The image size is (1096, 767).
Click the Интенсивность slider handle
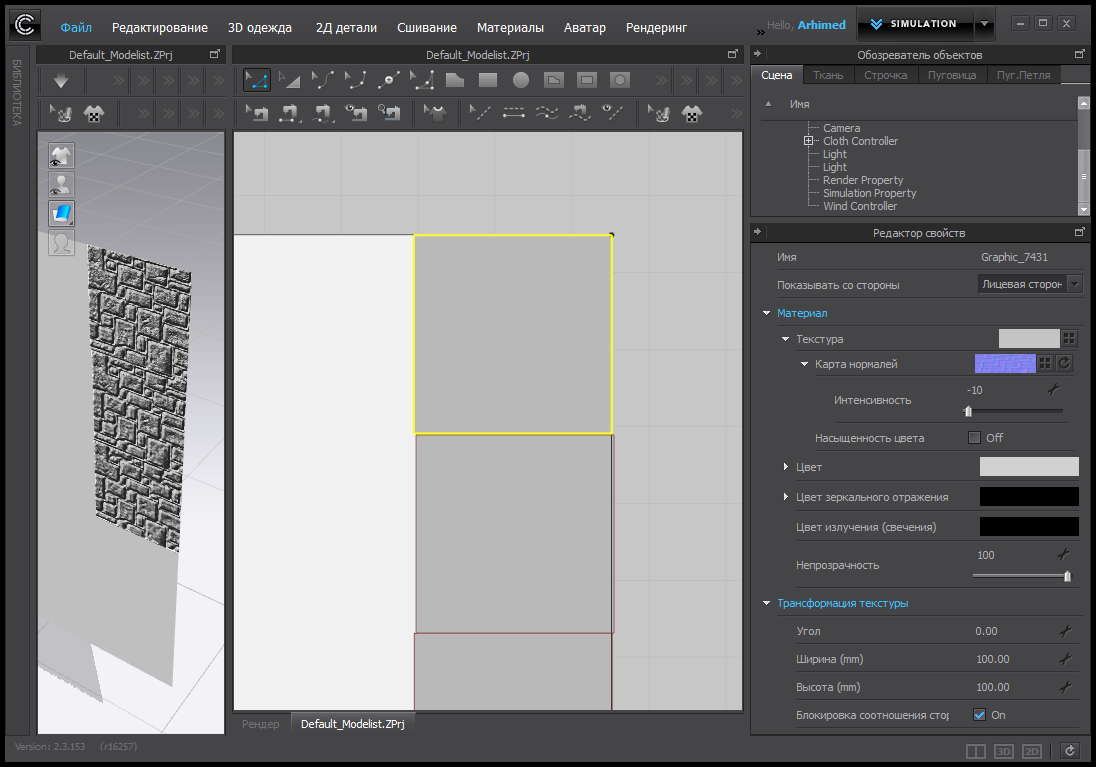pos(968,411)
